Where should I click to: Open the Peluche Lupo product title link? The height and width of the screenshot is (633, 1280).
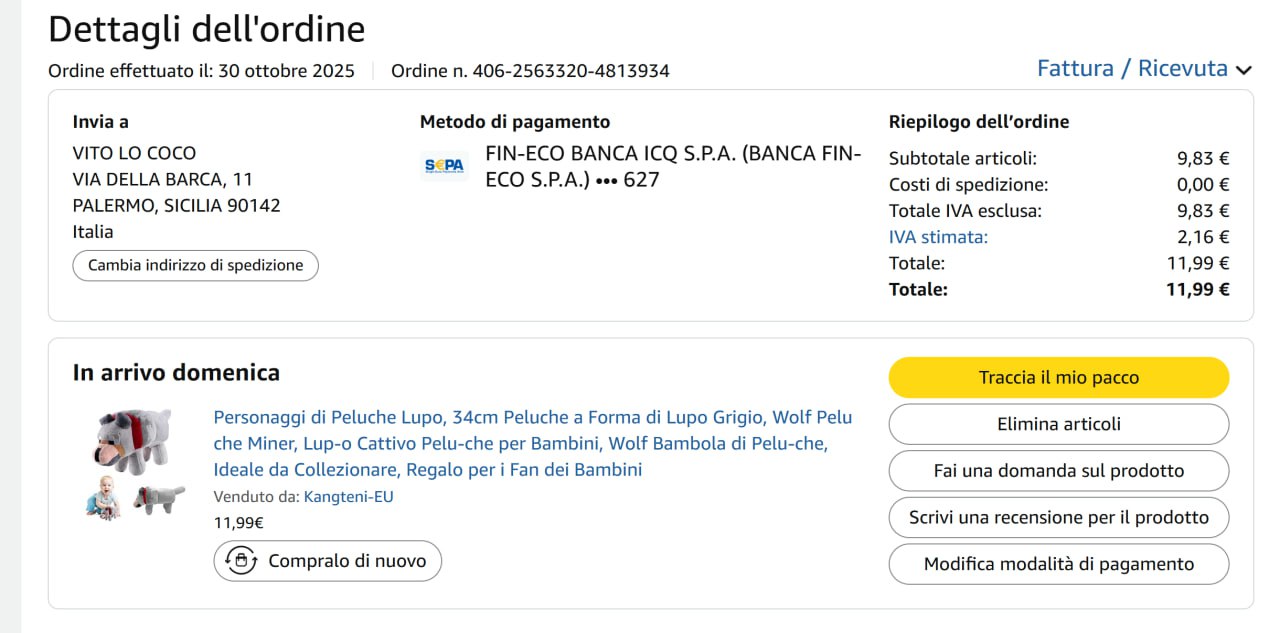coord(532,443)
